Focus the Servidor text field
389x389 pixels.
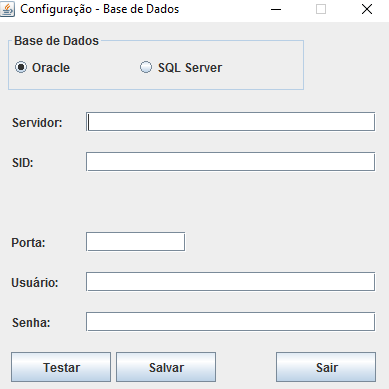[x=230, y=122]
